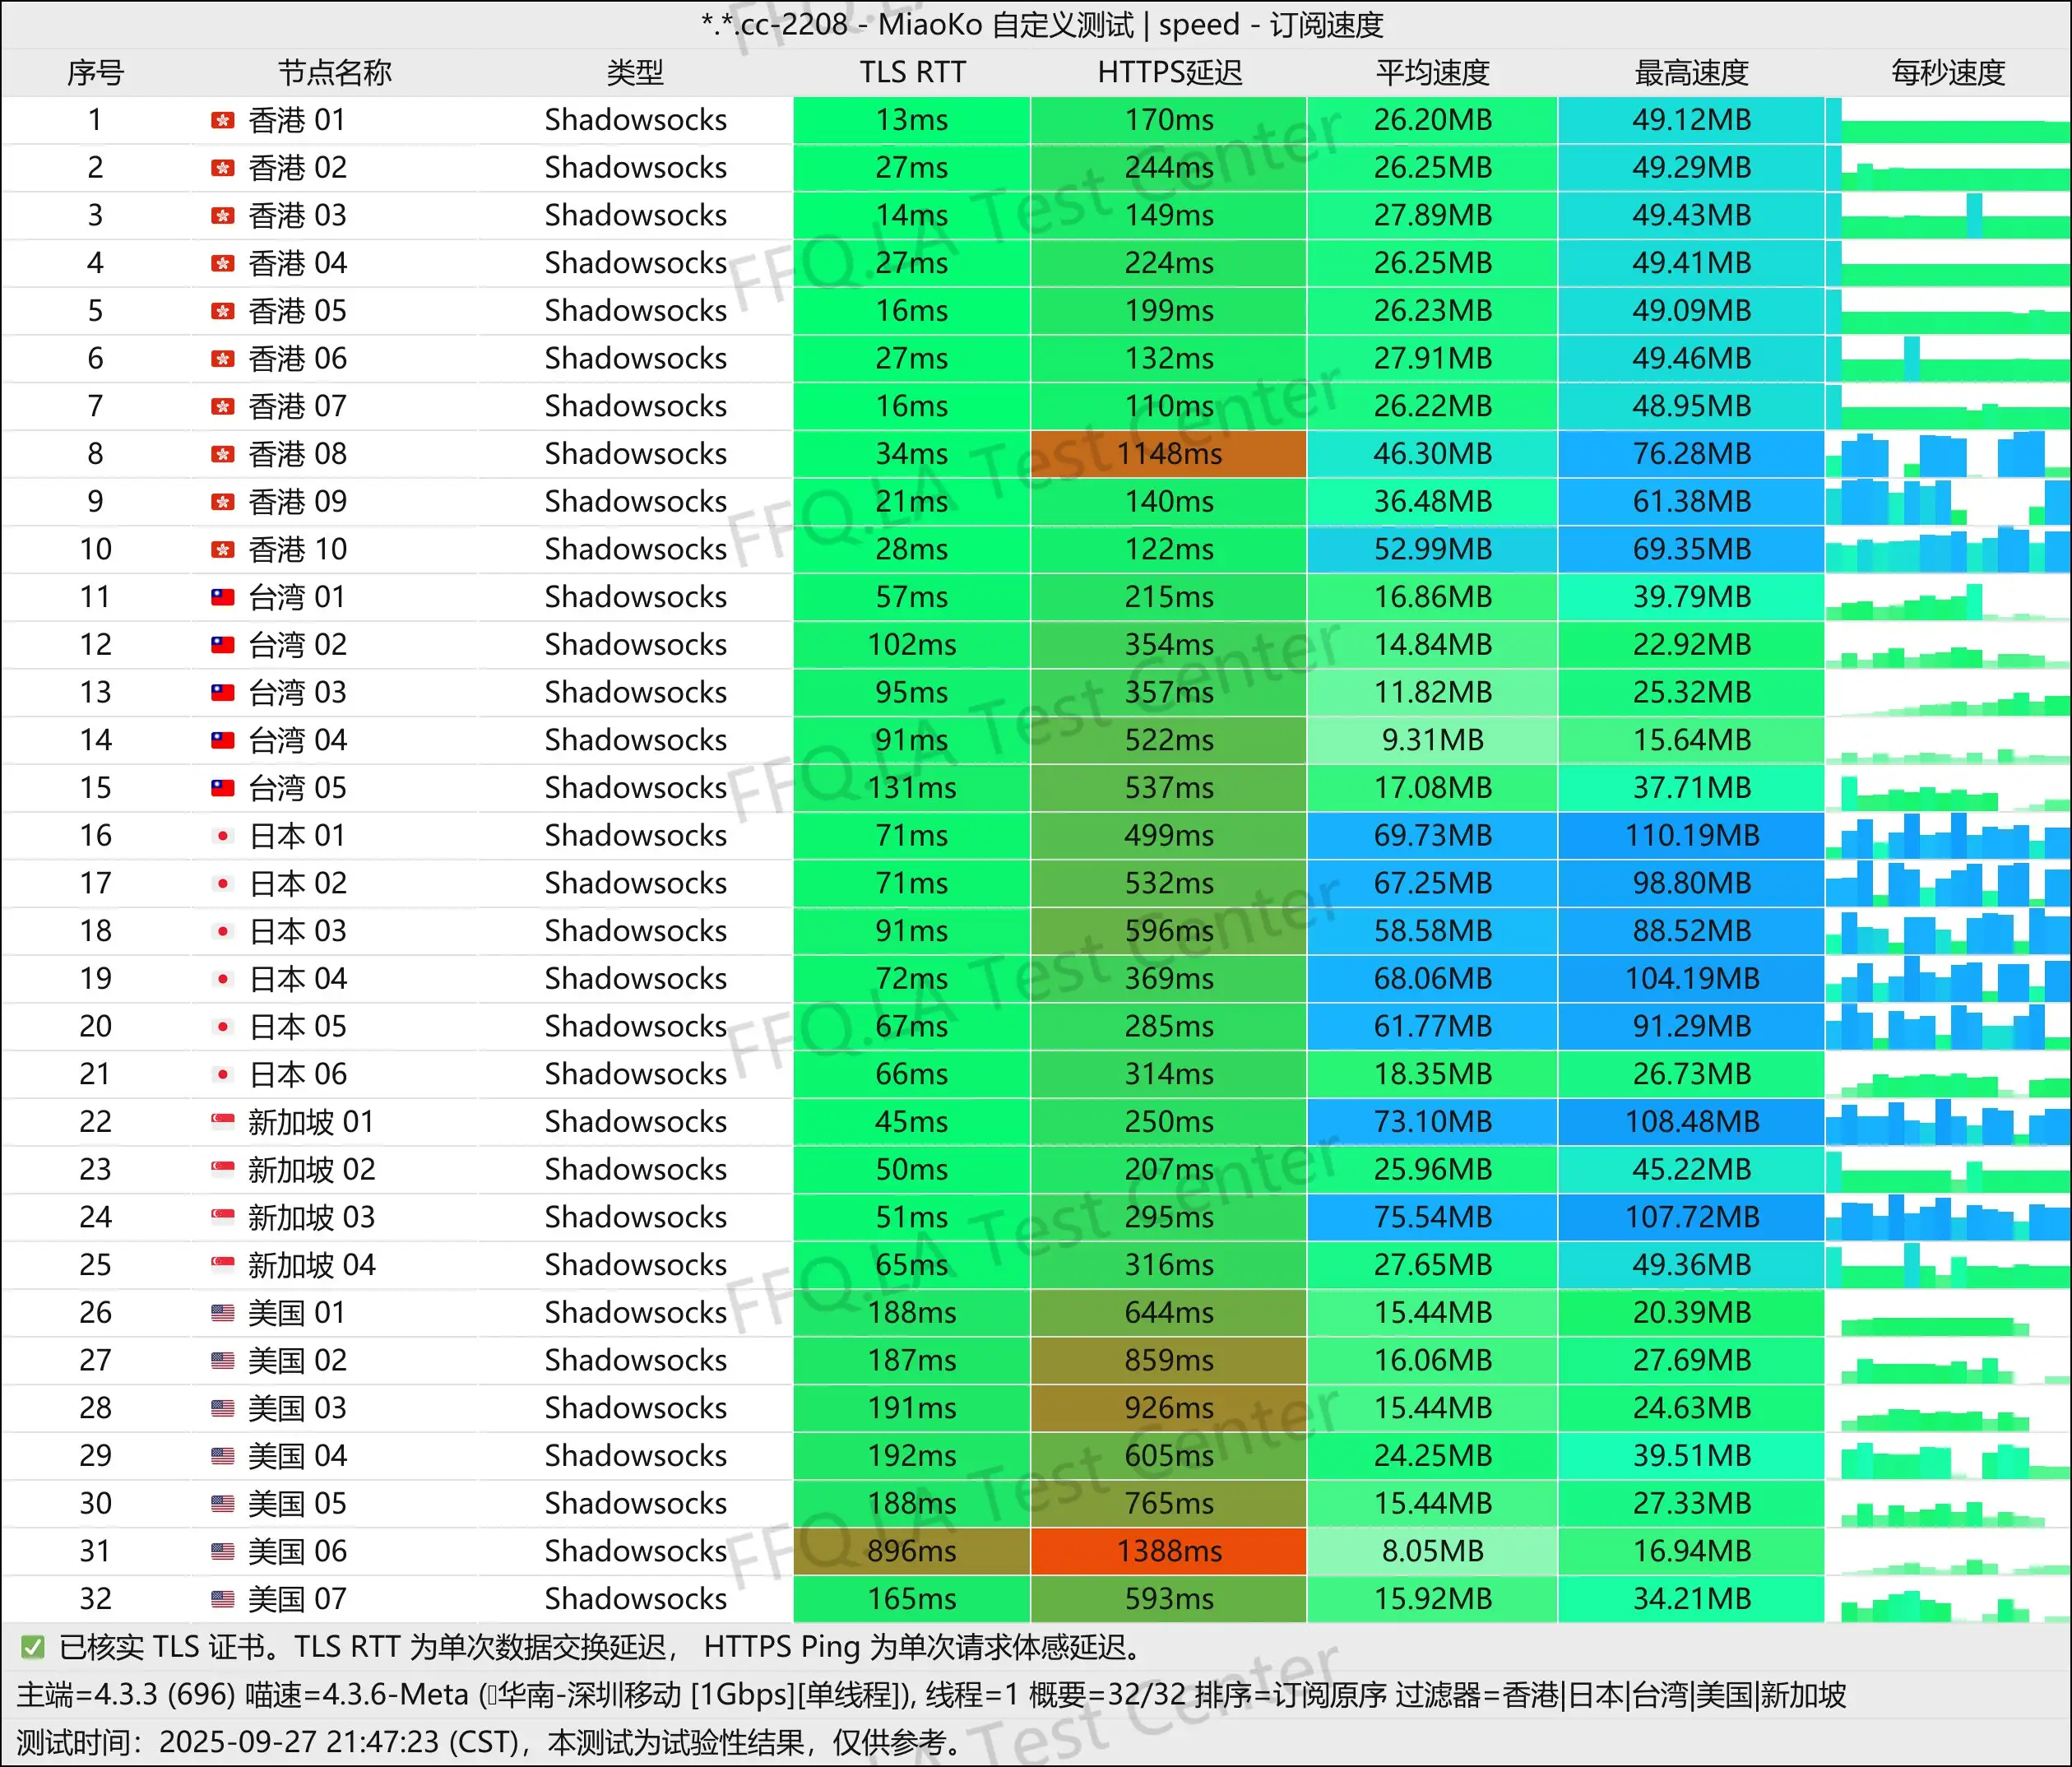Click the green TLS certificate verified checkmark
This screenshot has width=2072, height=1767.
tap(33, 1647)
